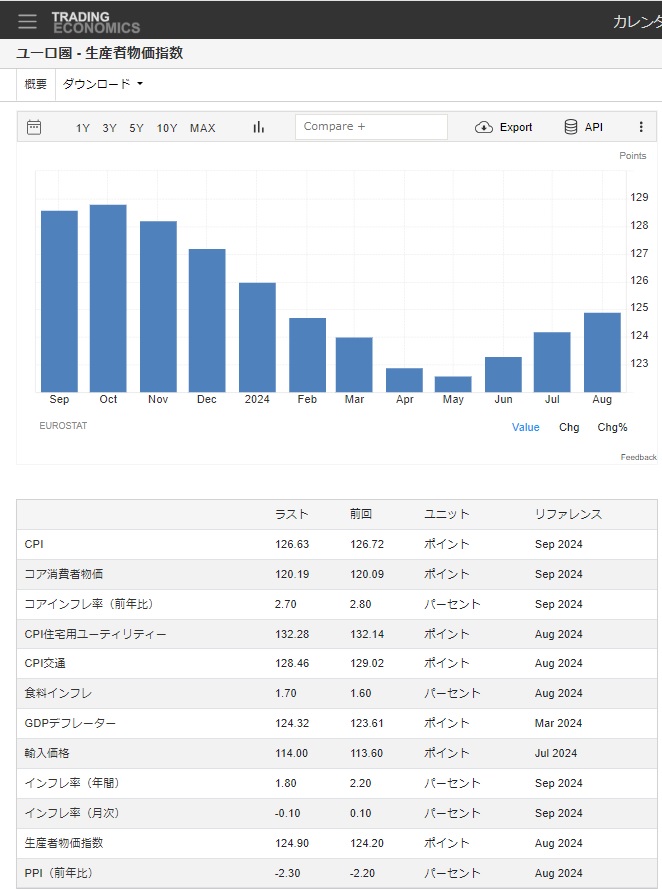The image size is (662, 889).
Task: Click the Export cloud download icon
Action: pyautogui.click(x=484, y=127)
